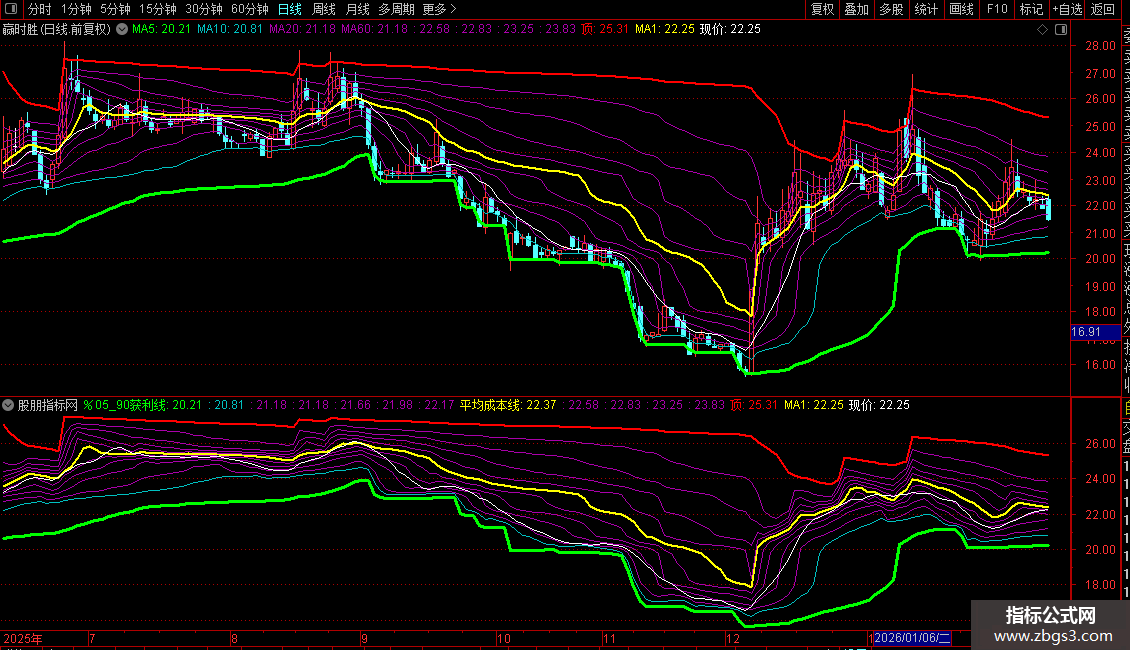Expand the 更多 period options
This screenshot has width=1130, height=650.
click(x=439, y=9)
